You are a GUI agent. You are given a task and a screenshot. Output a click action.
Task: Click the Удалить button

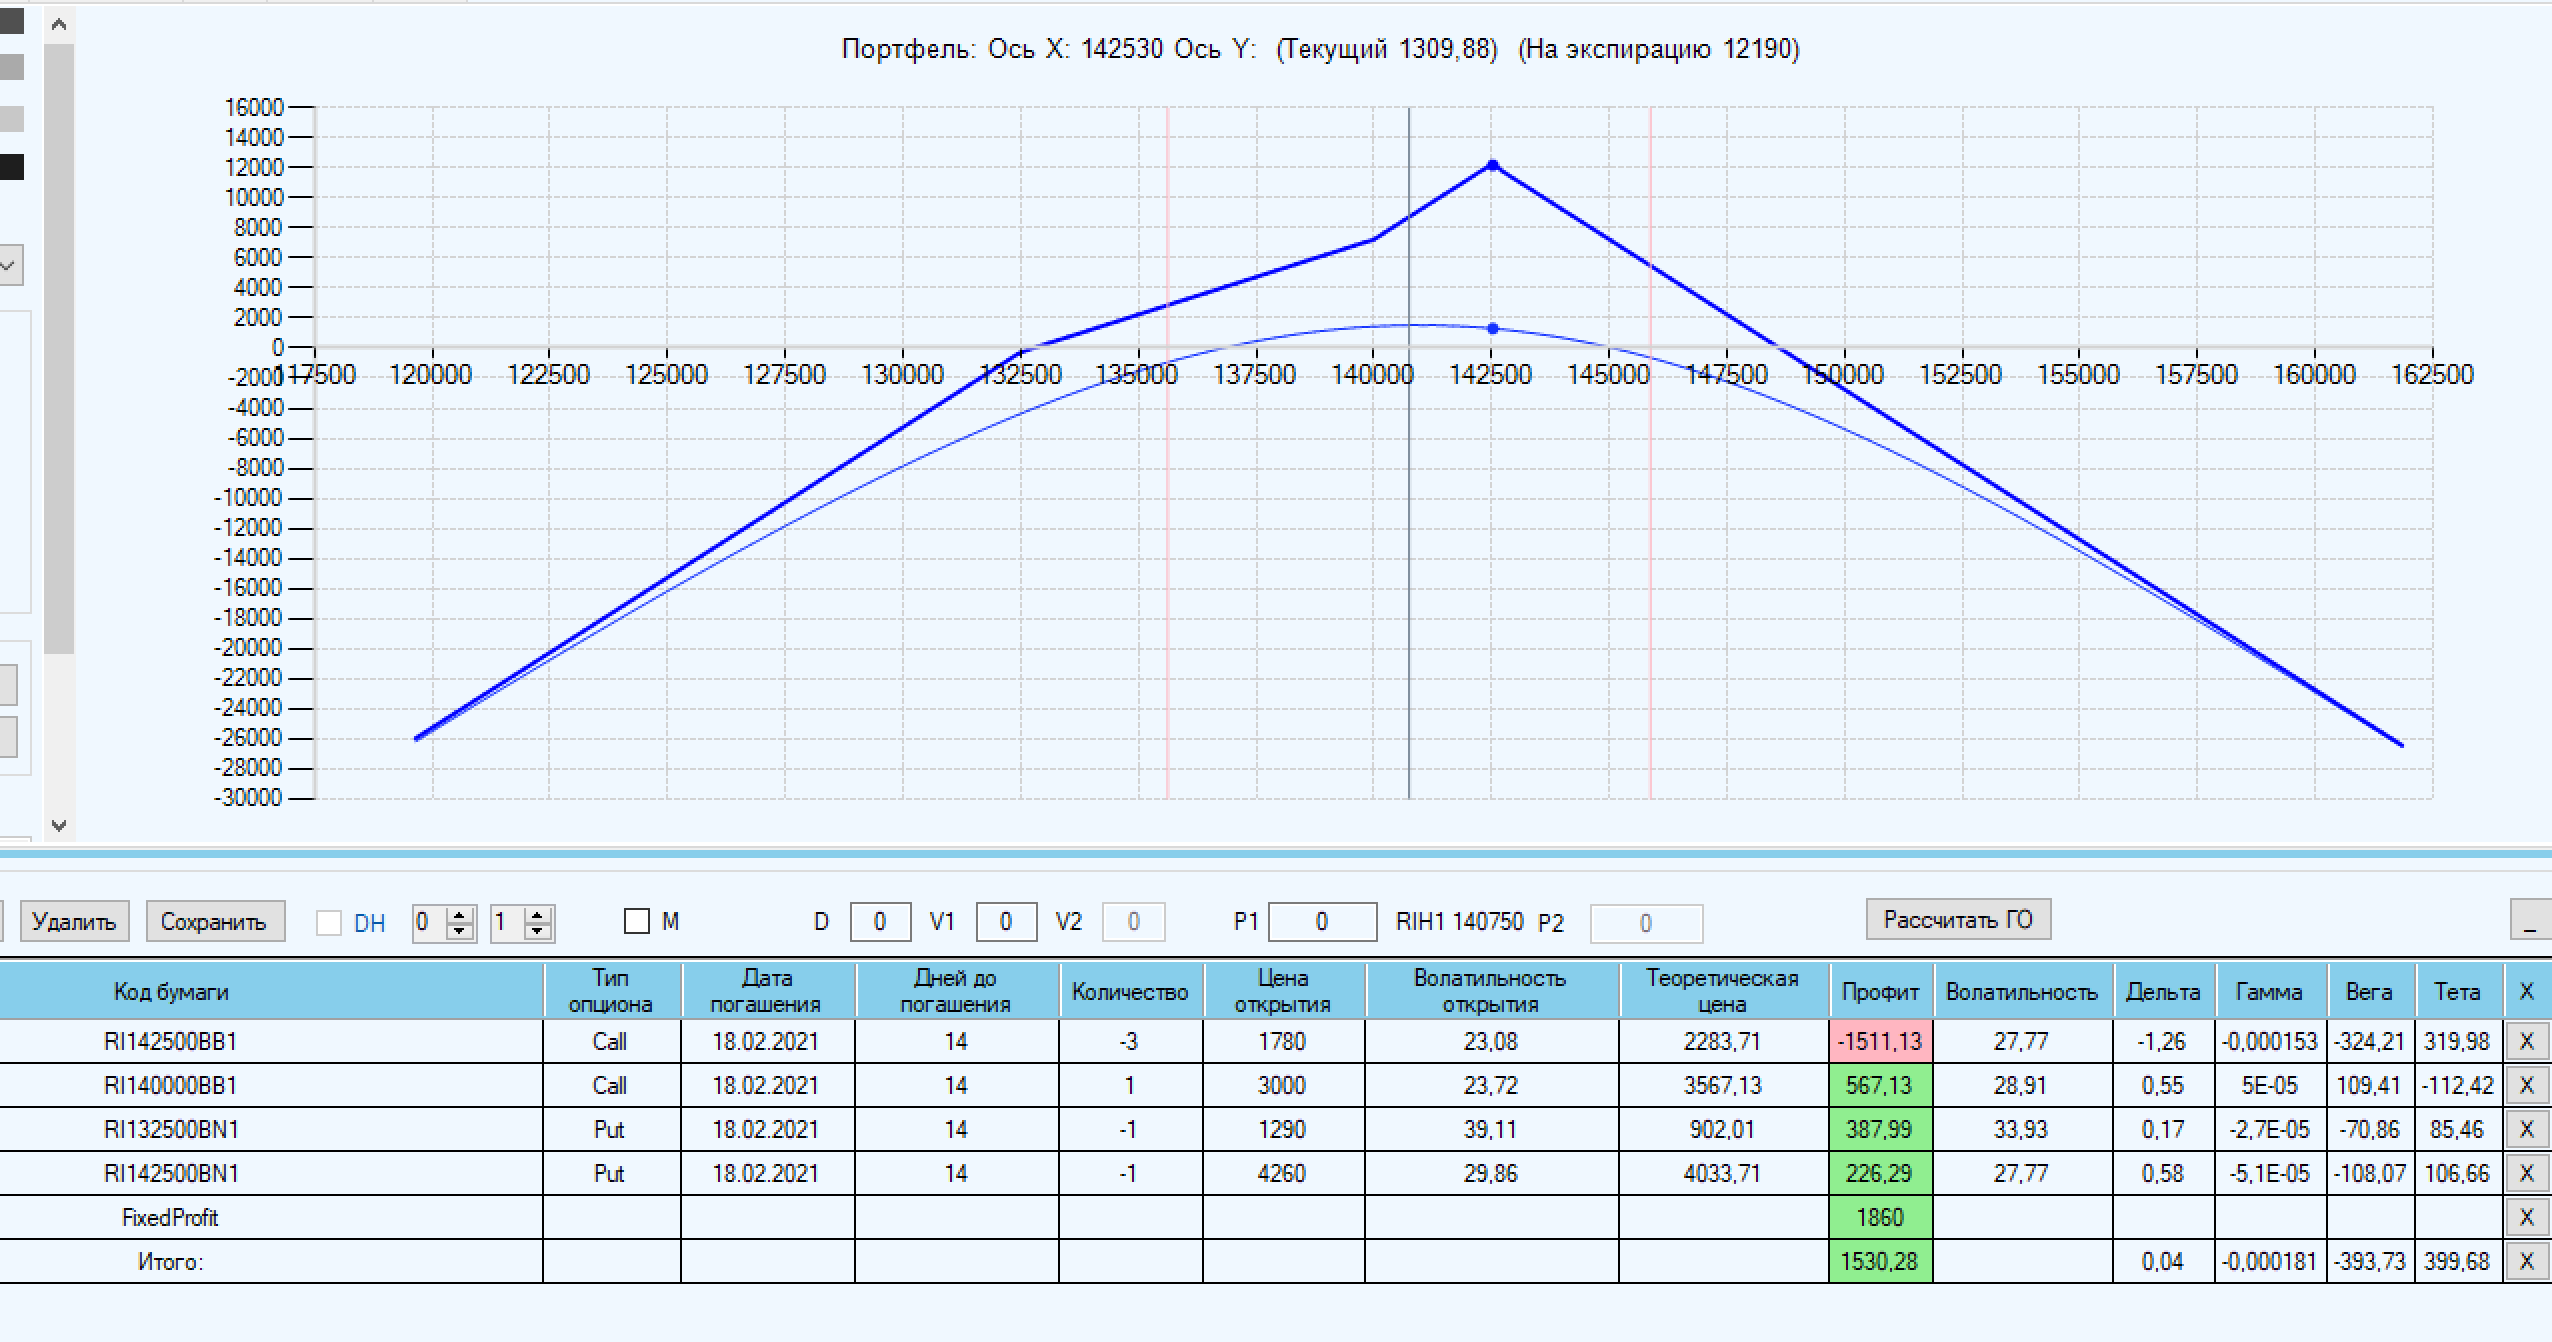coord(74,921)
